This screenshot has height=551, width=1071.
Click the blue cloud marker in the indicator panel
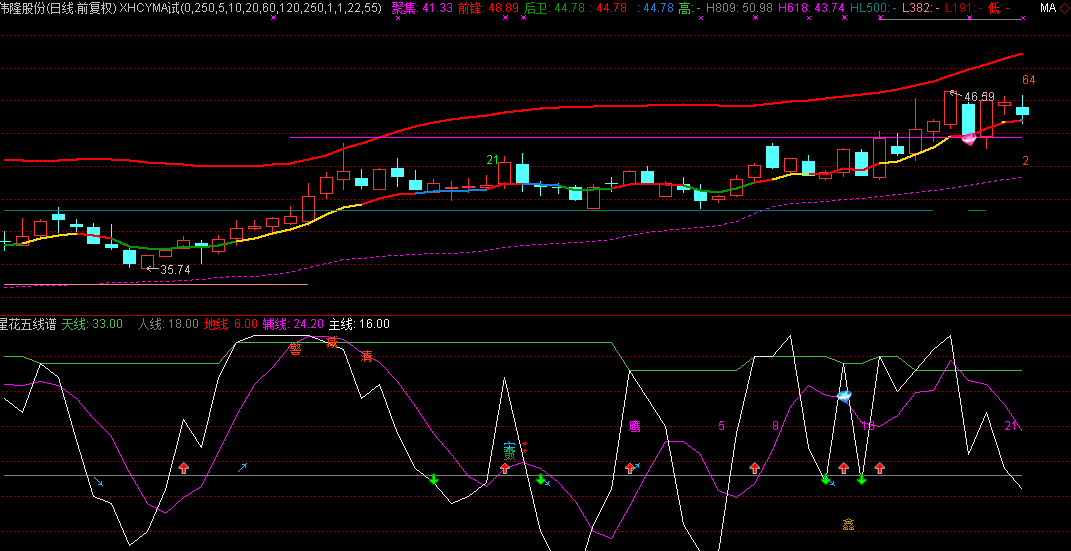coord(844,396)
